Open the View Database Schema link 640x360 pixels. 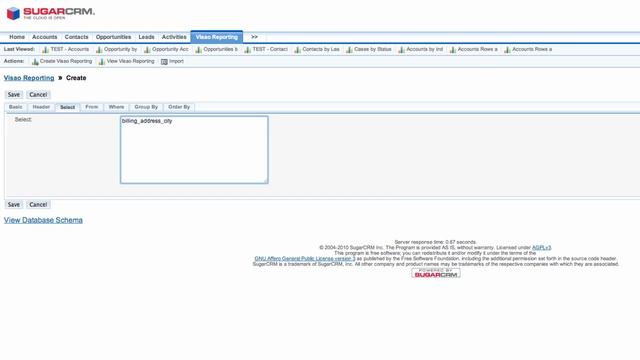(43, 220)
